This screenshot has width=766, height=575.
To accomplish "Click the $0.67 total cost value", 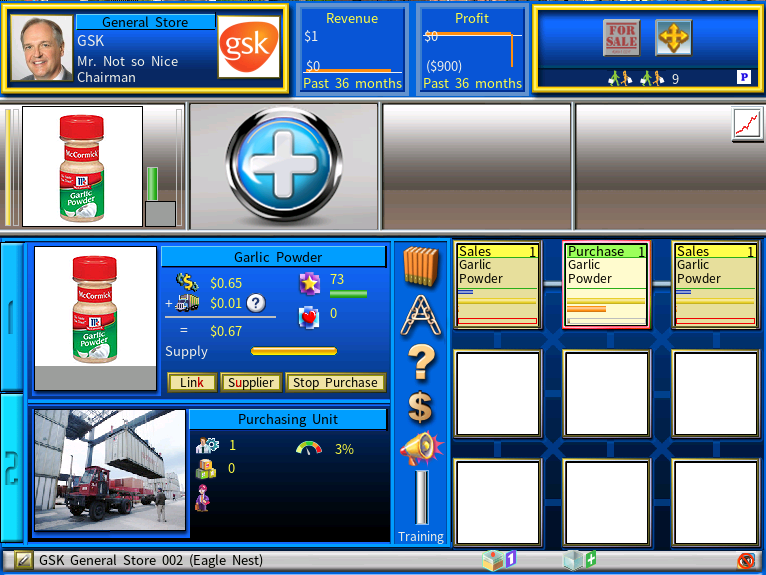I will click(x=226, y=331).
